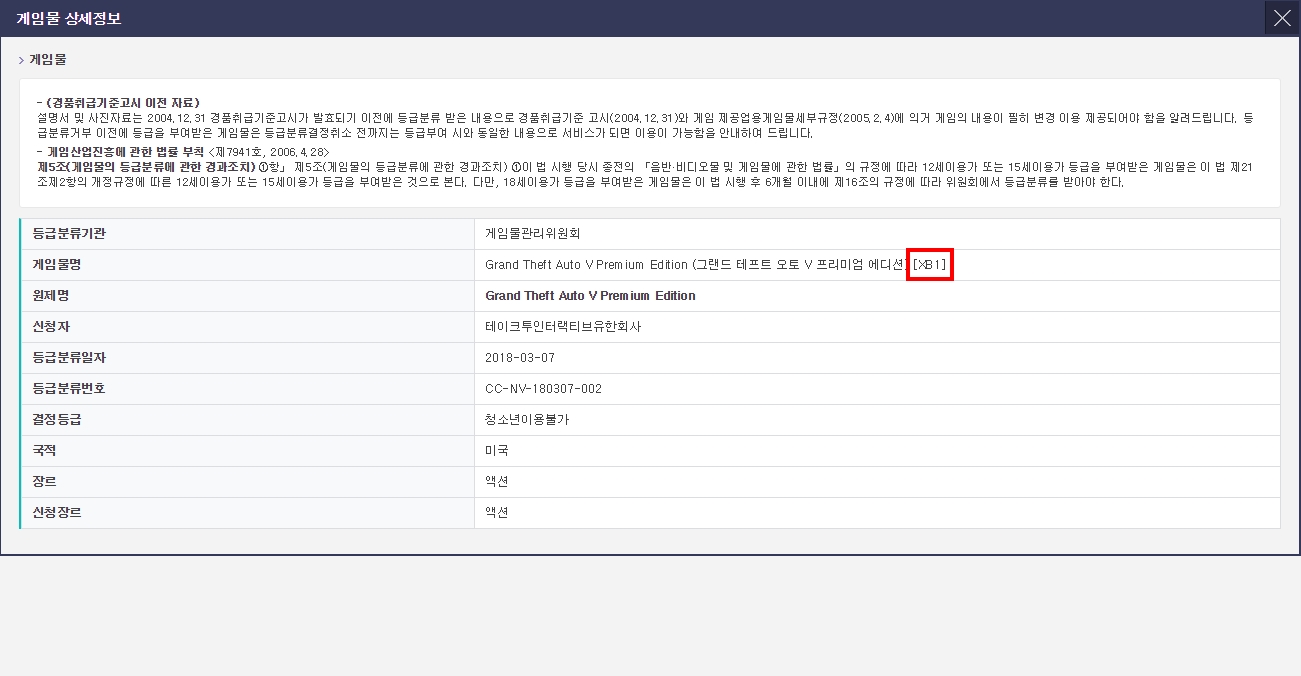The width and height of the screenshot is (1301, 676).
Task: Click the chevron beside 게임물 section heading
Action: click(x=21, y=60)
